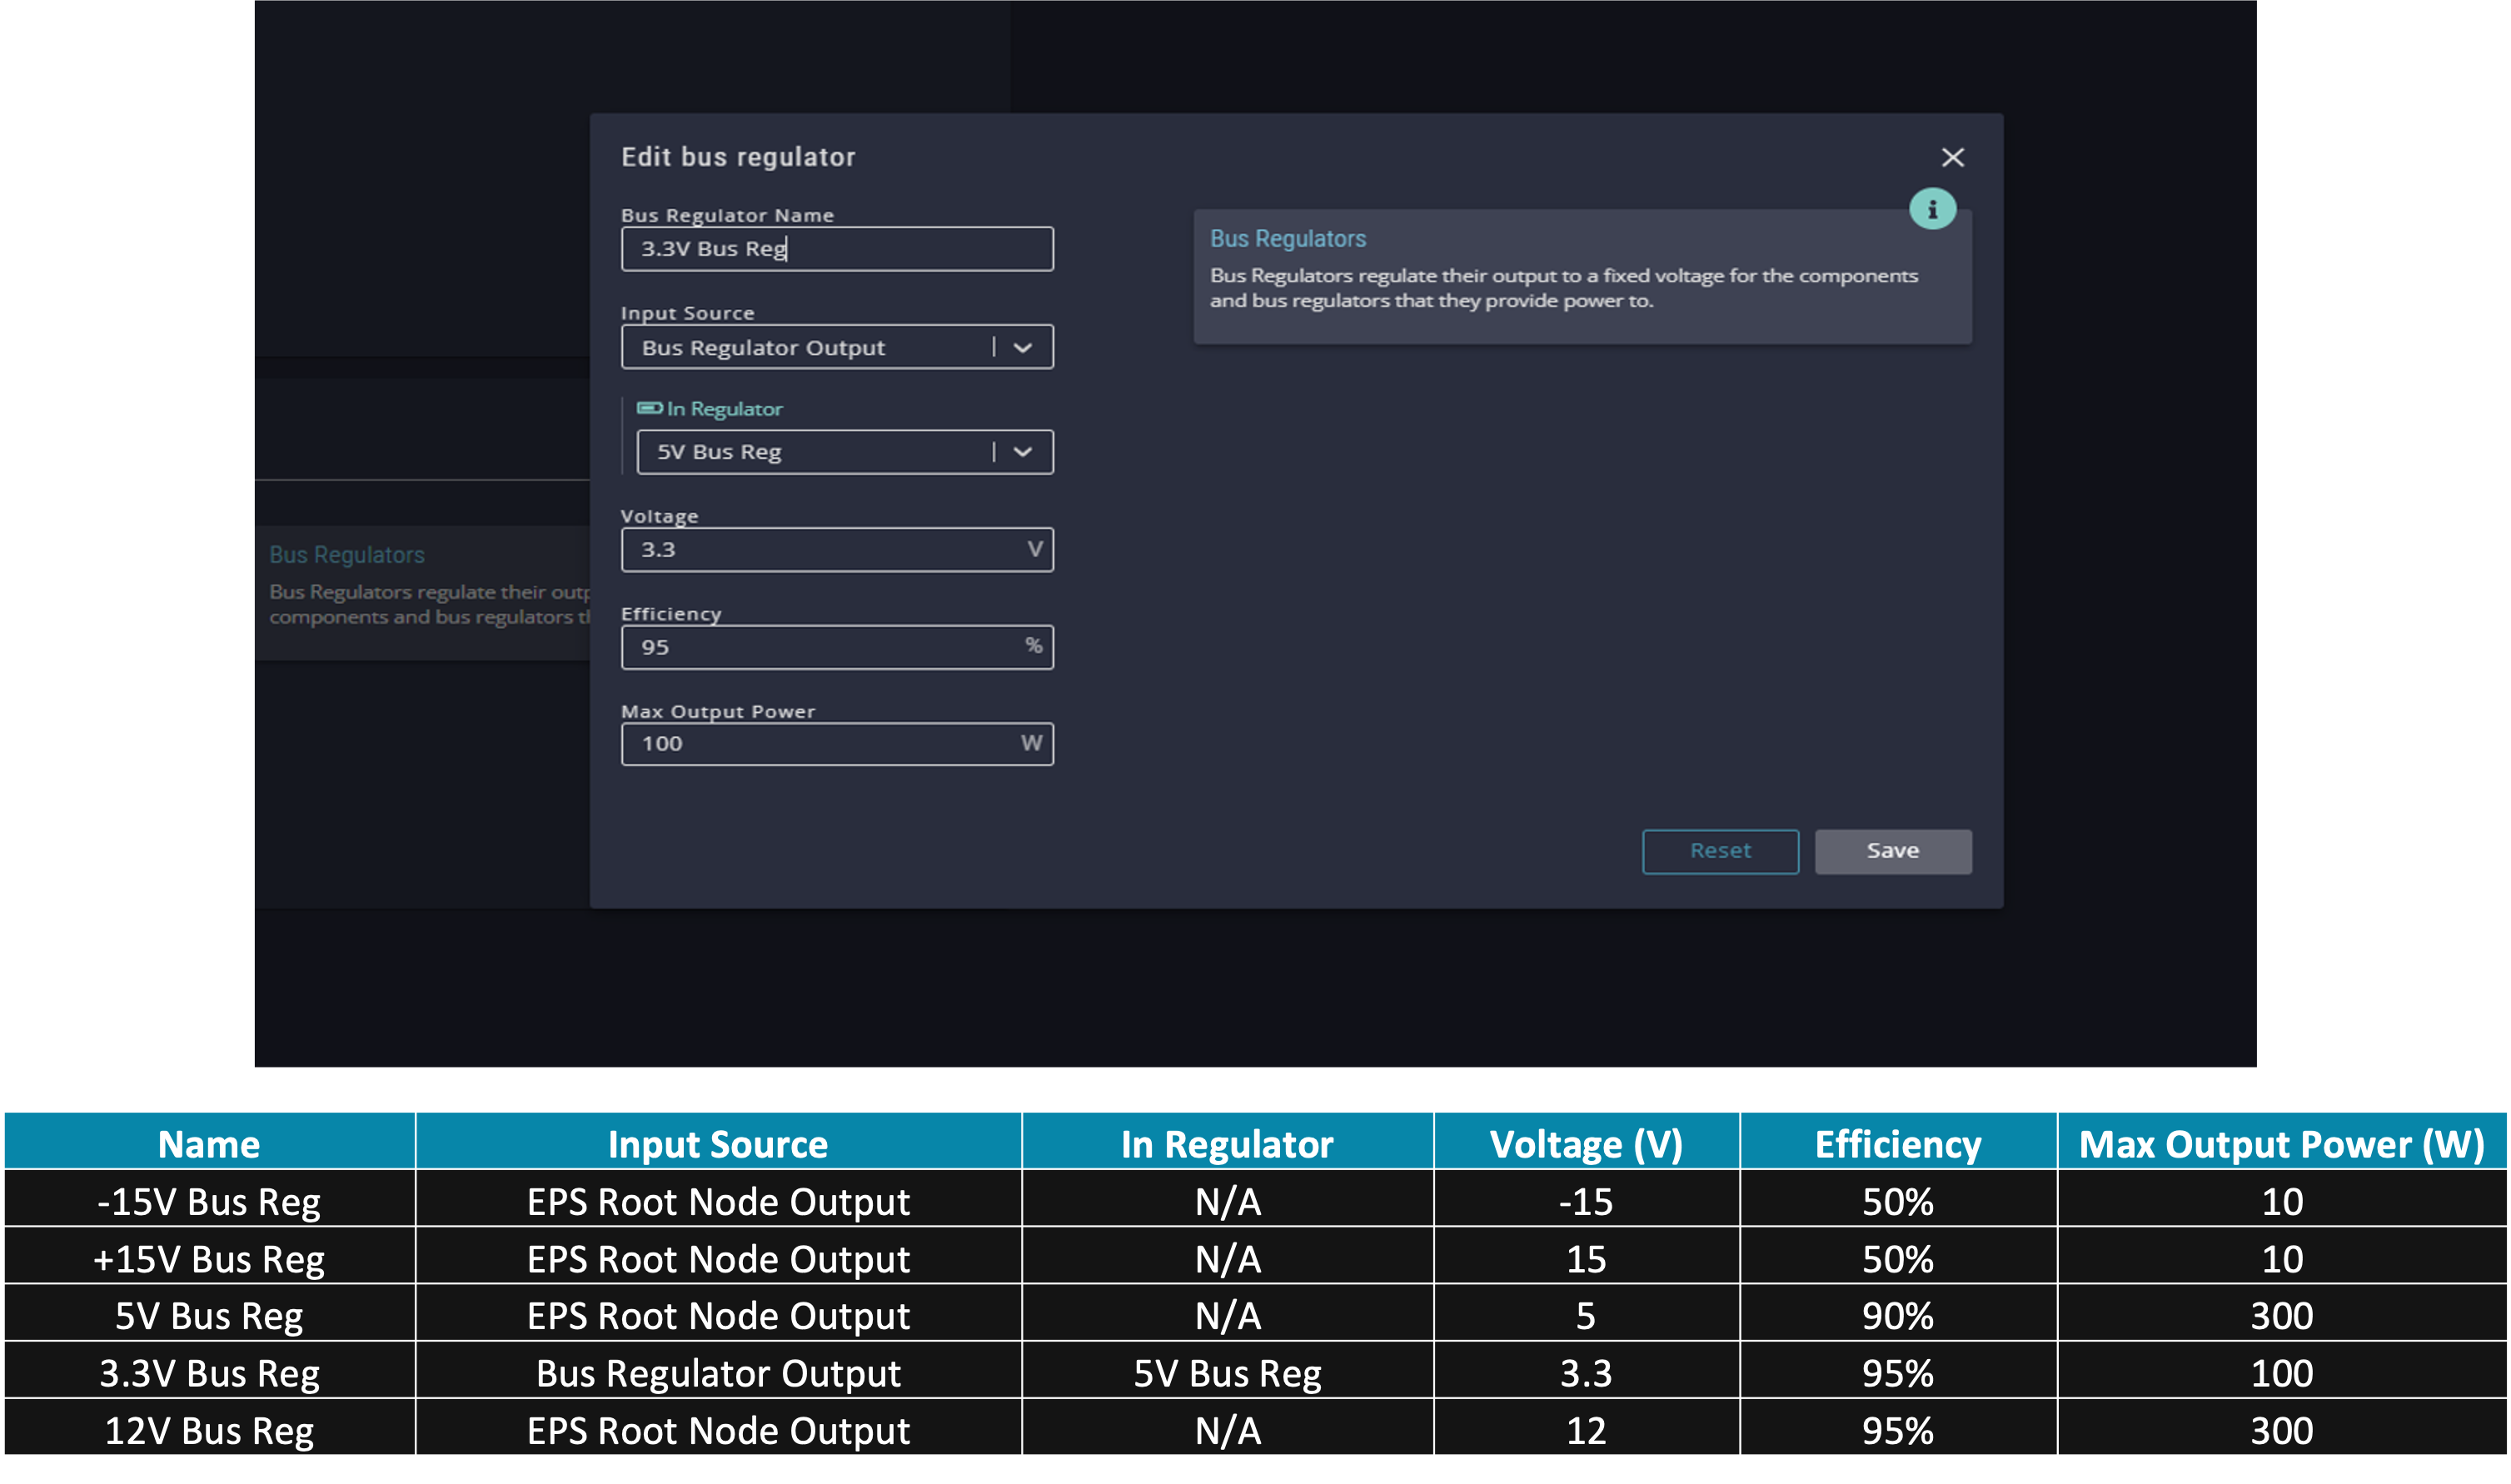Click the Reset button
Image resolution: width=2511 pixels, height=1484 pixels.
coord(1720,851)
